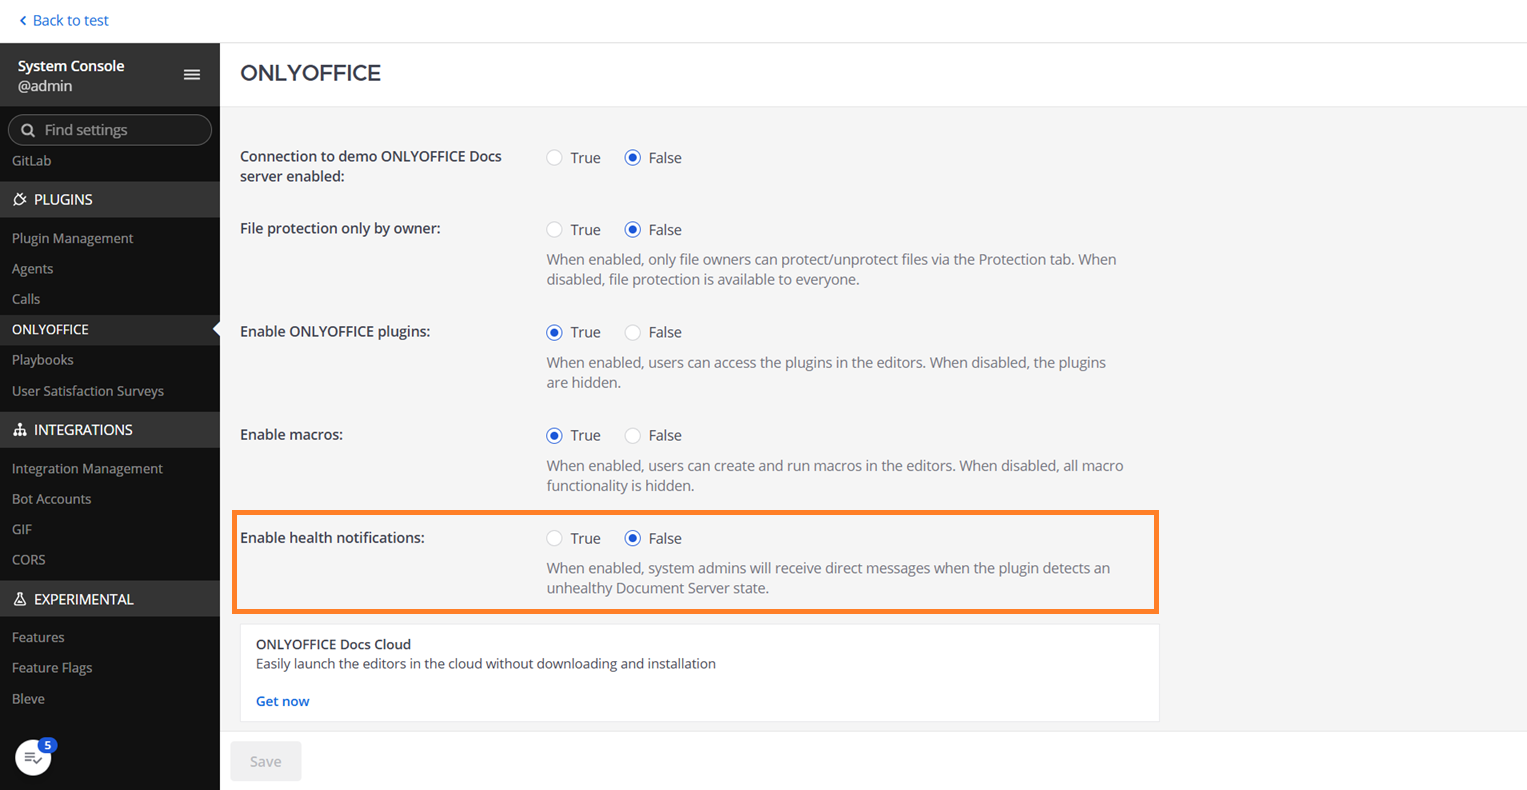The image size is (1527, 790).
Task: Select True for Enable macros
Action: [x=554, y=436]
